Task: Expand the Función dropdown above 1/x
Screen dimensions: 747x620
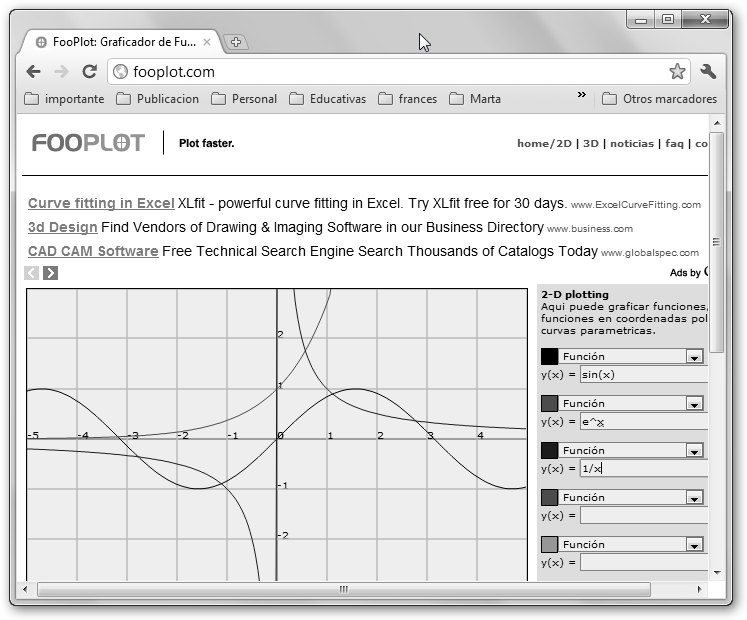Action: 694,450
